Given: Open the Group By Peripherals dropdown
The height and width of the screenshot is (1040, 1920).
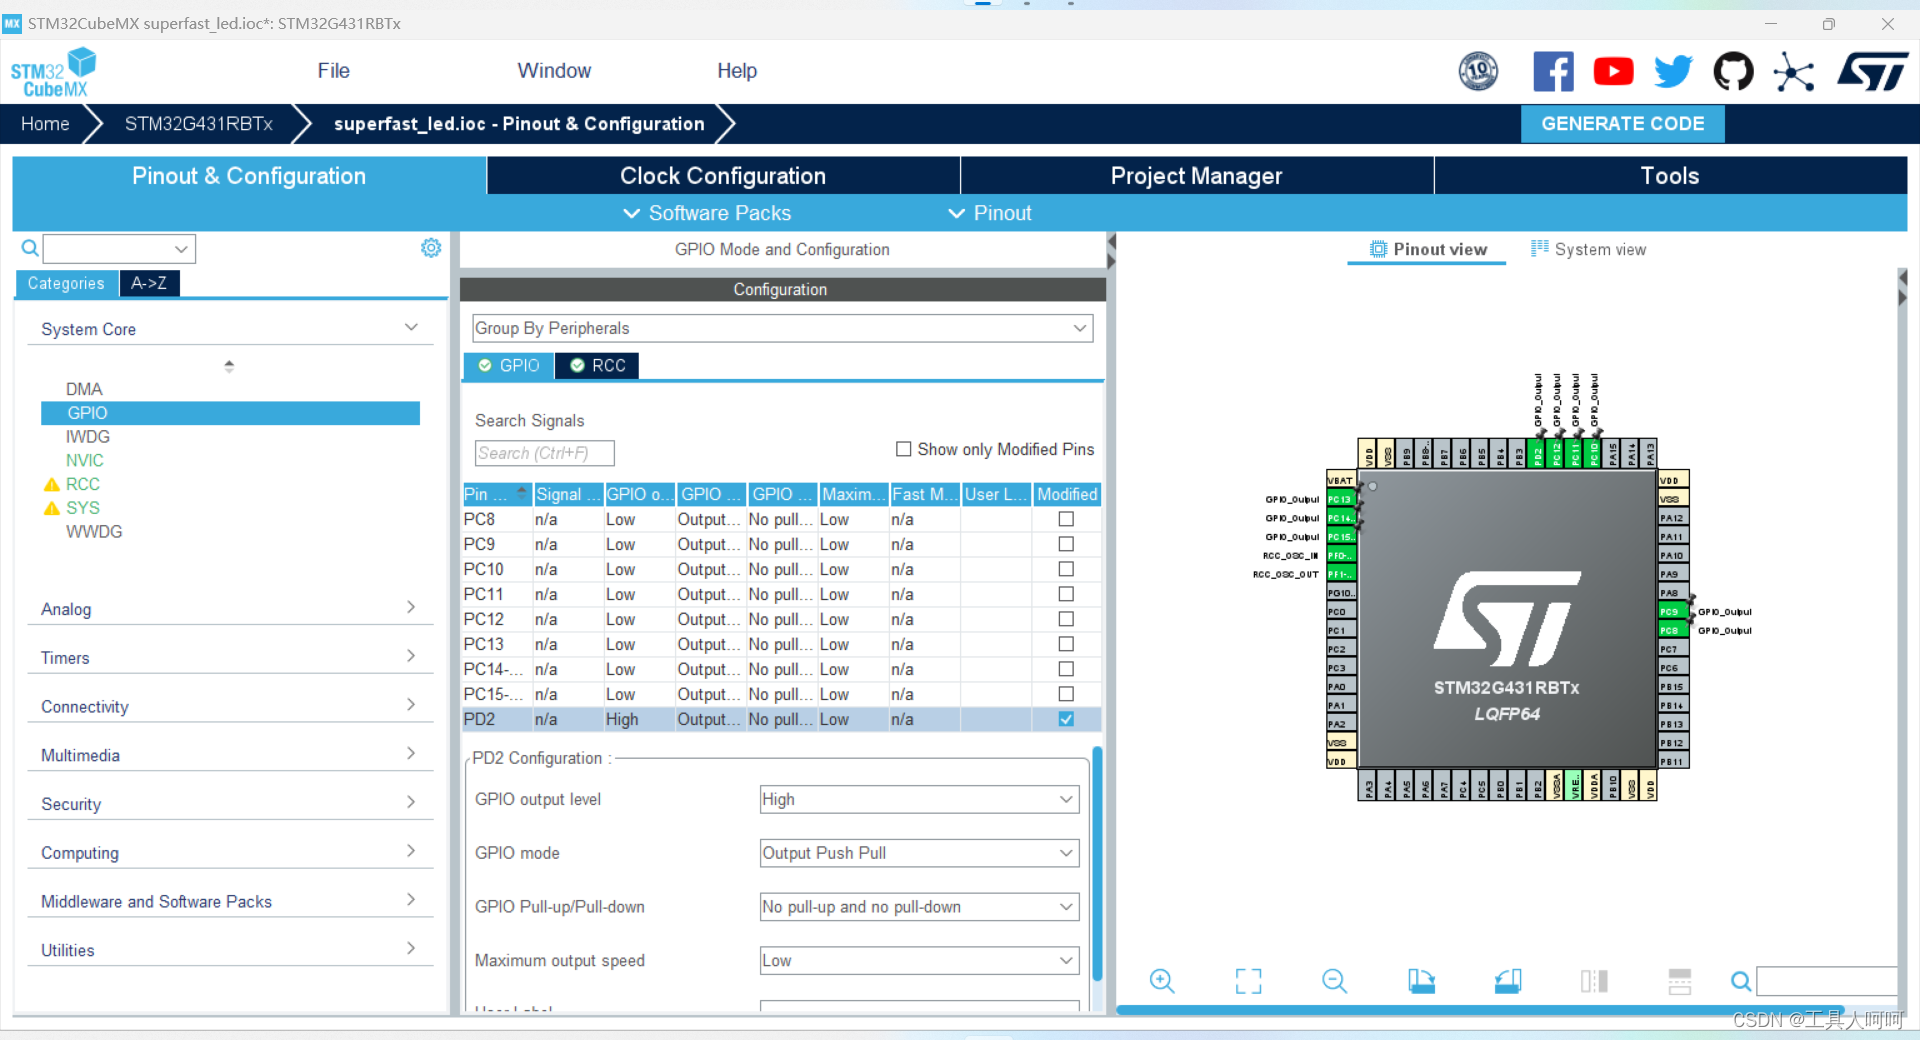Looking at the screenshot, I should [782, 328].
